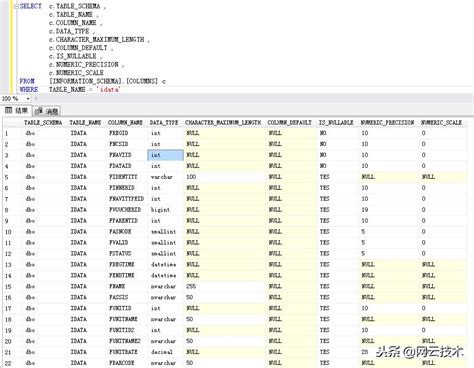
Task: Select the IS_NULLABLE column header
Action: tap(336, 123)
